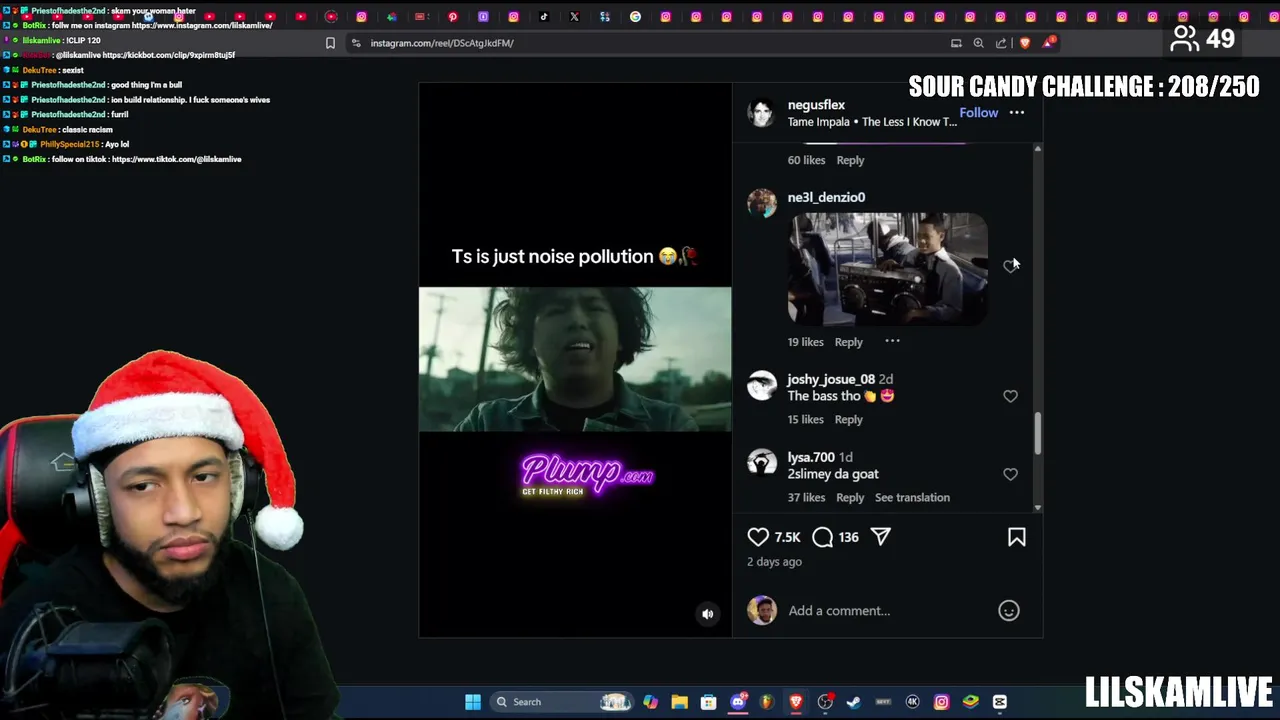View the 37 likes on lysa.700's comment

click(x=806, y=497)
